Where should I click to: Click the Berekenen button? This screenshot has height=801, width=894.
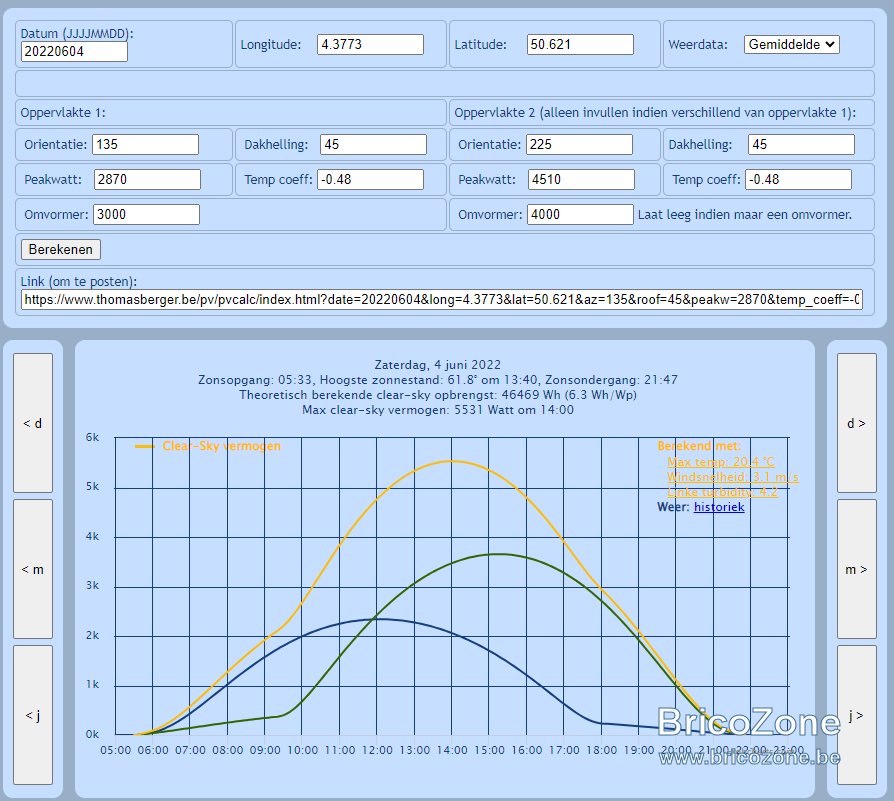61,249
